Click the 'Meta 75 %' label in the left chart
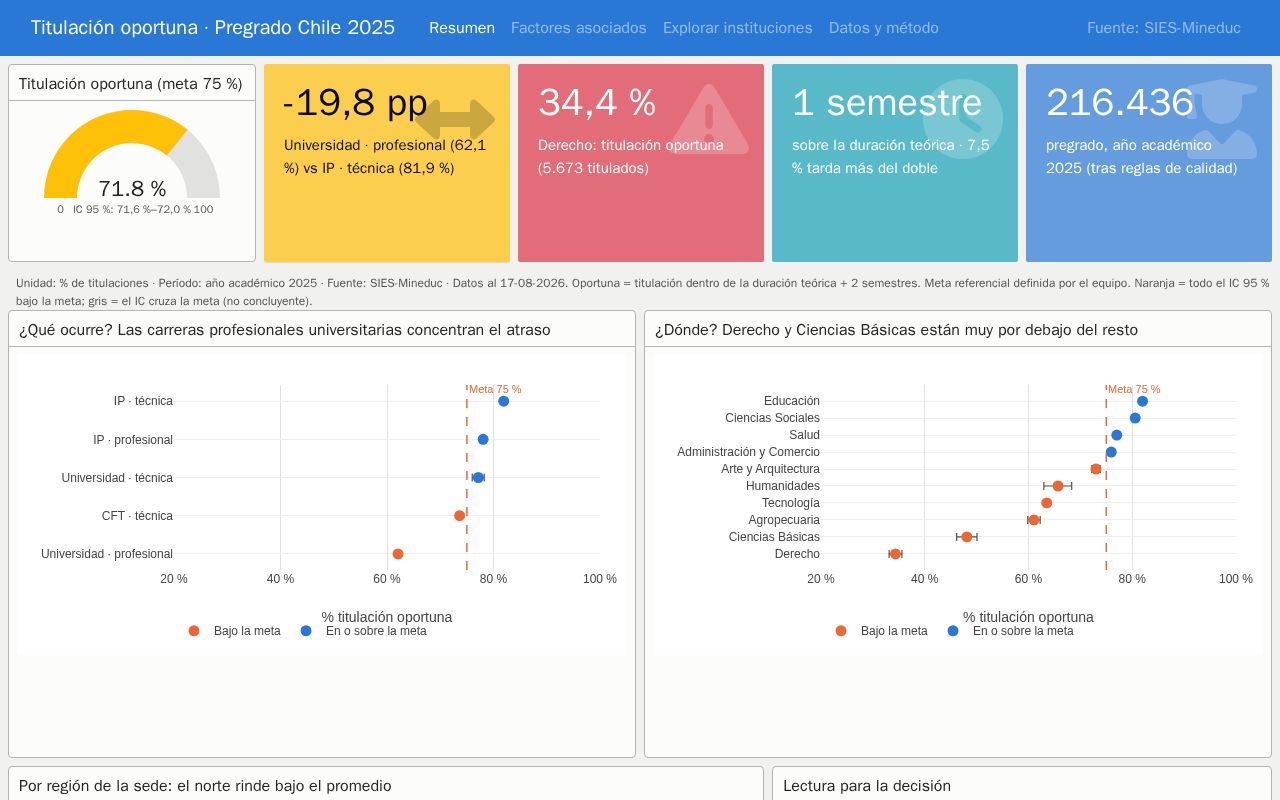The width and height of the screenshot is (1280, 800). pos(495,389)
